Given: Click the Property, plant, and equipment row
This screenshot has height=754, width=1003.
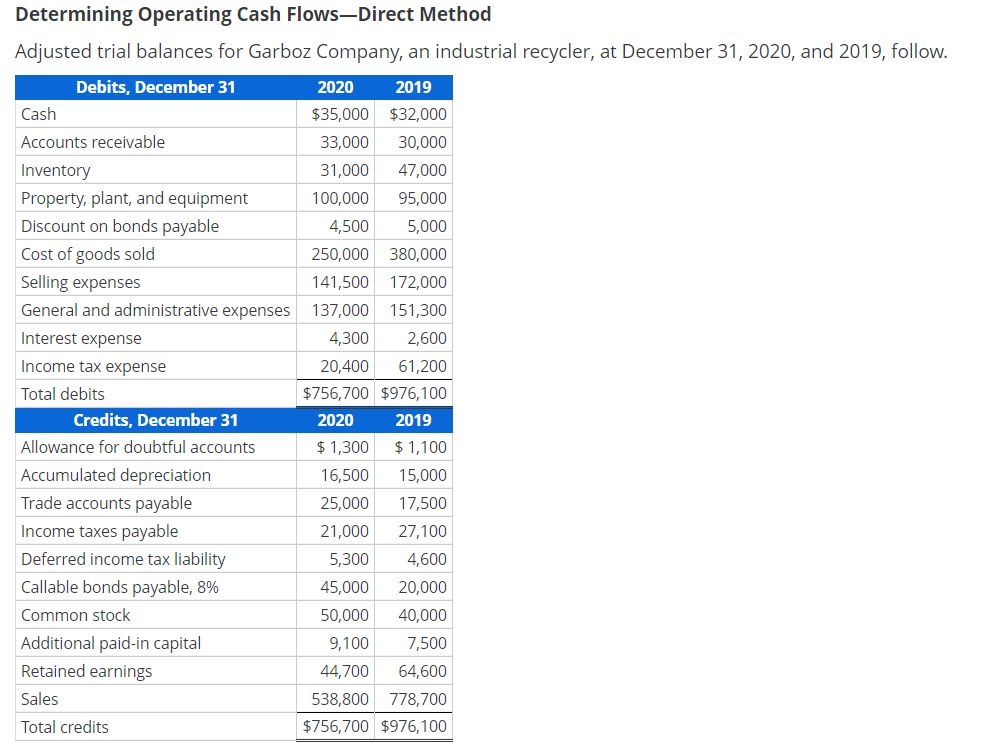Looking at the screenshot, I should [133, 197].
